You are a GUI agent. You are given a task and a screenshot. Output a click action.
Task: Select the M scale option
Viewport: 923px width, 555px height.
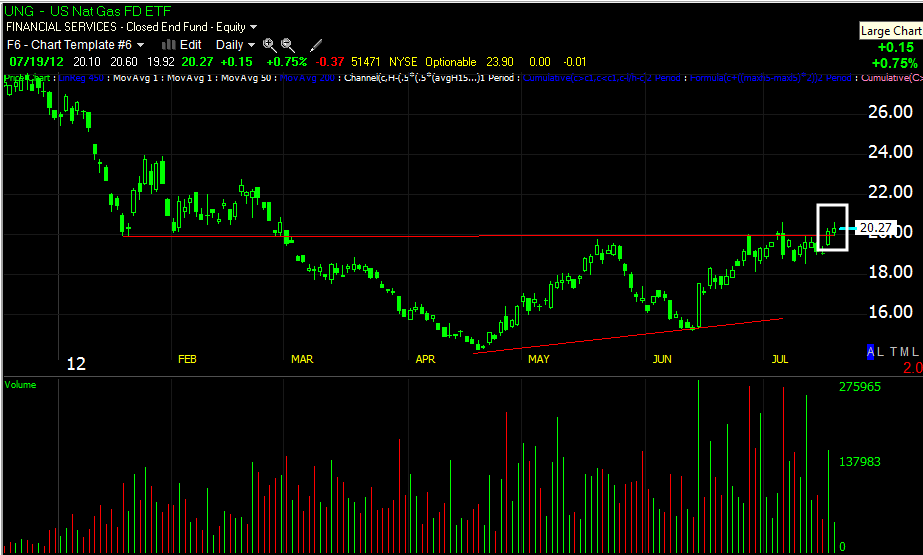point(904,351)
